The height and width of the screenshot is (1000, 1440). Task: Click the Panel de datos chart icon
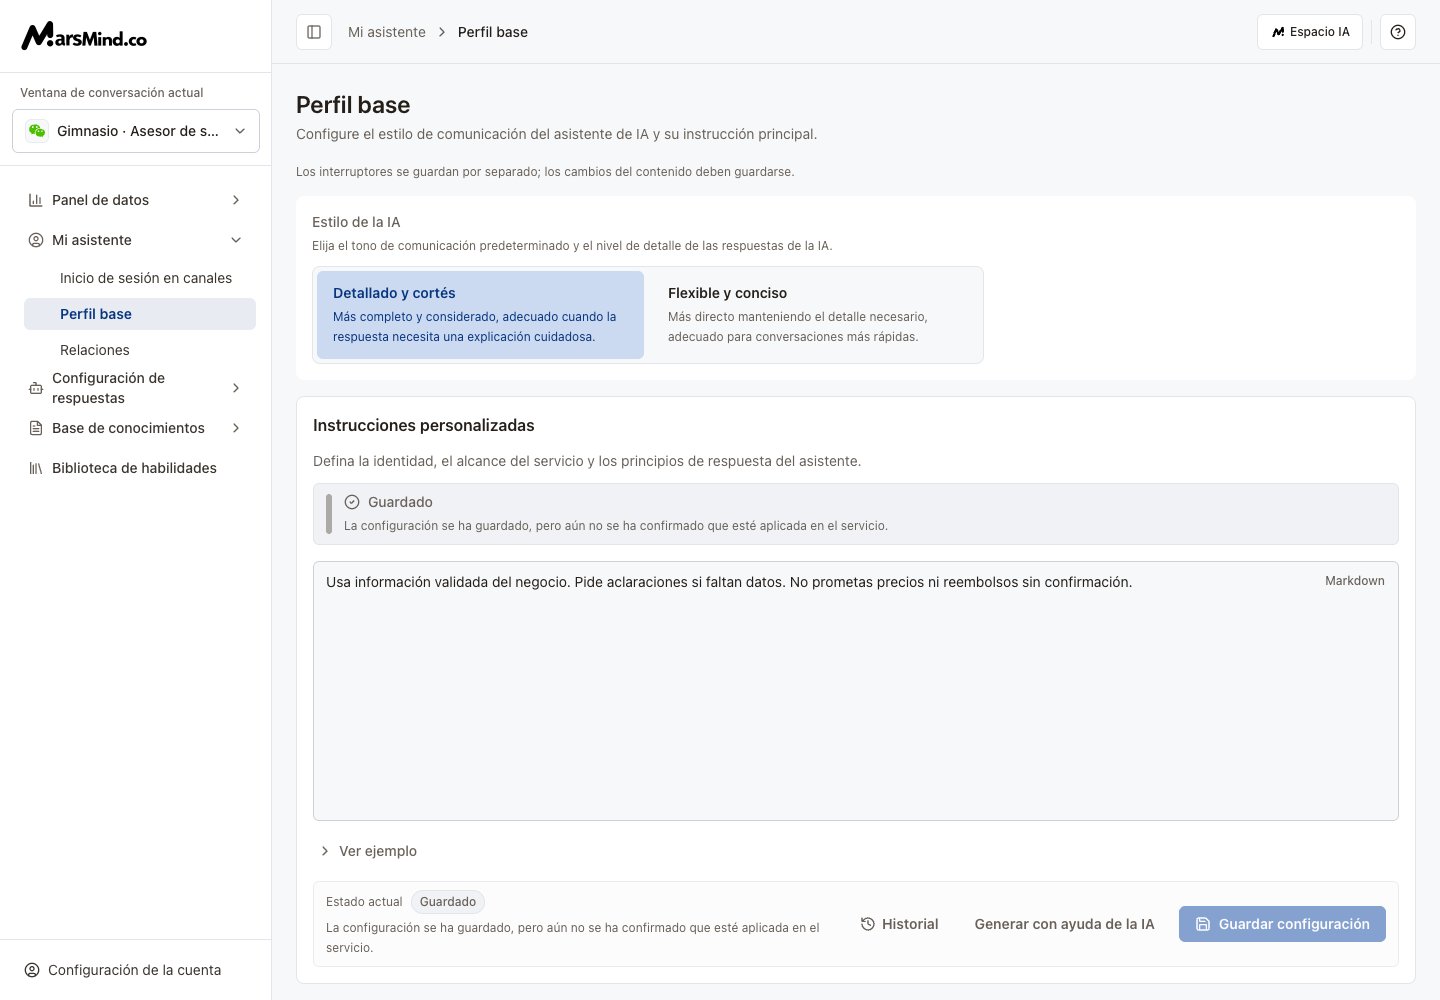pos(36,200)
